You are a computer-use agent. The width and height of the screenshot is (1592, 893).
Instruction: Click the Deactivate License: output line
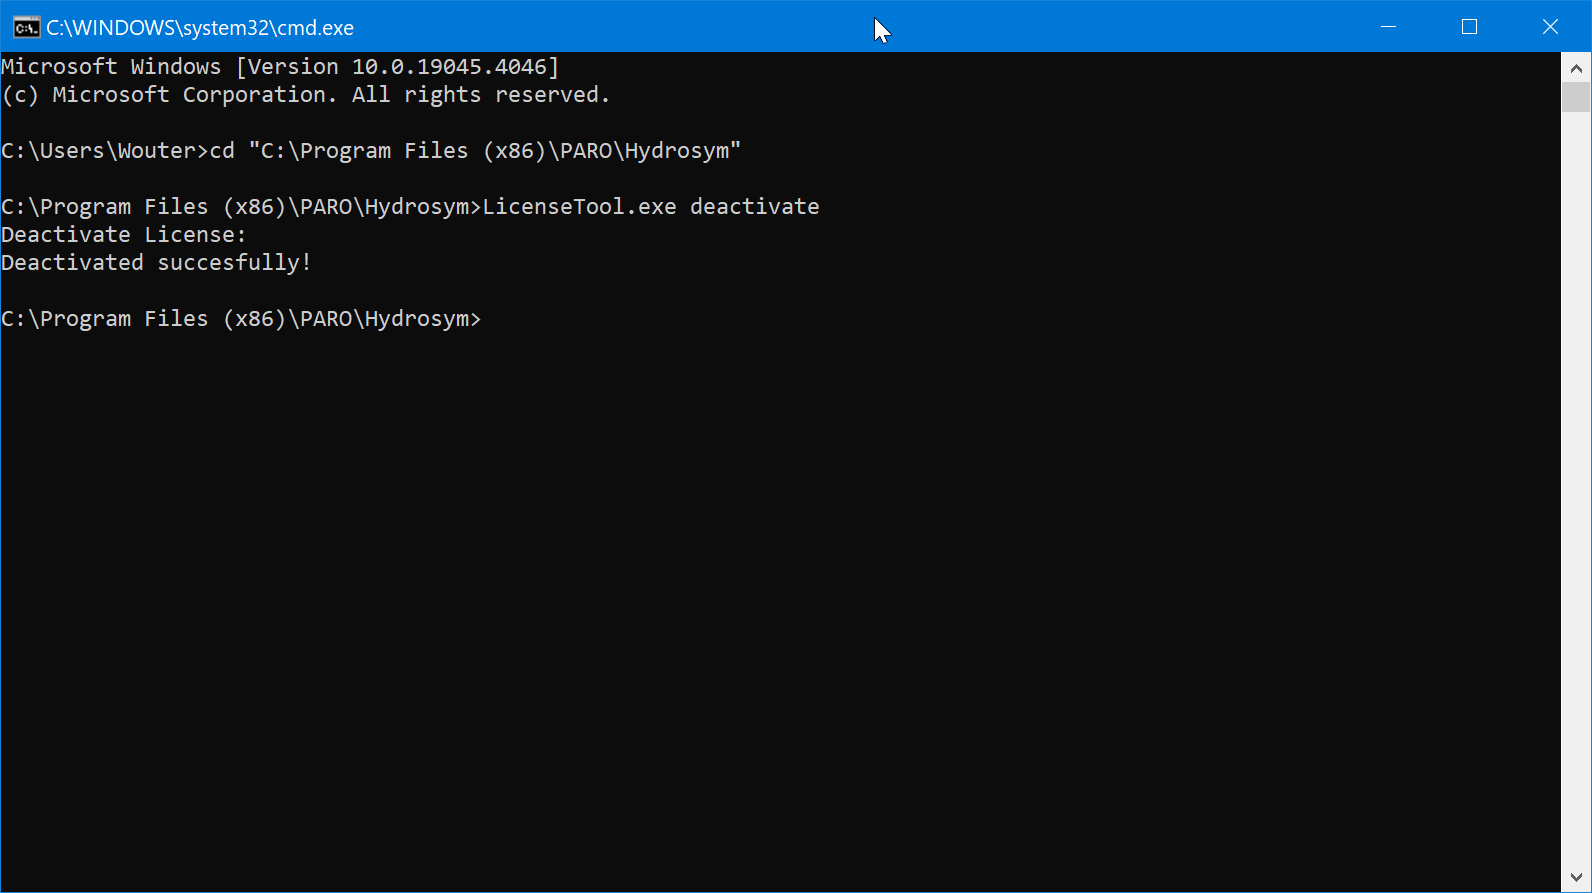point(123,234)
